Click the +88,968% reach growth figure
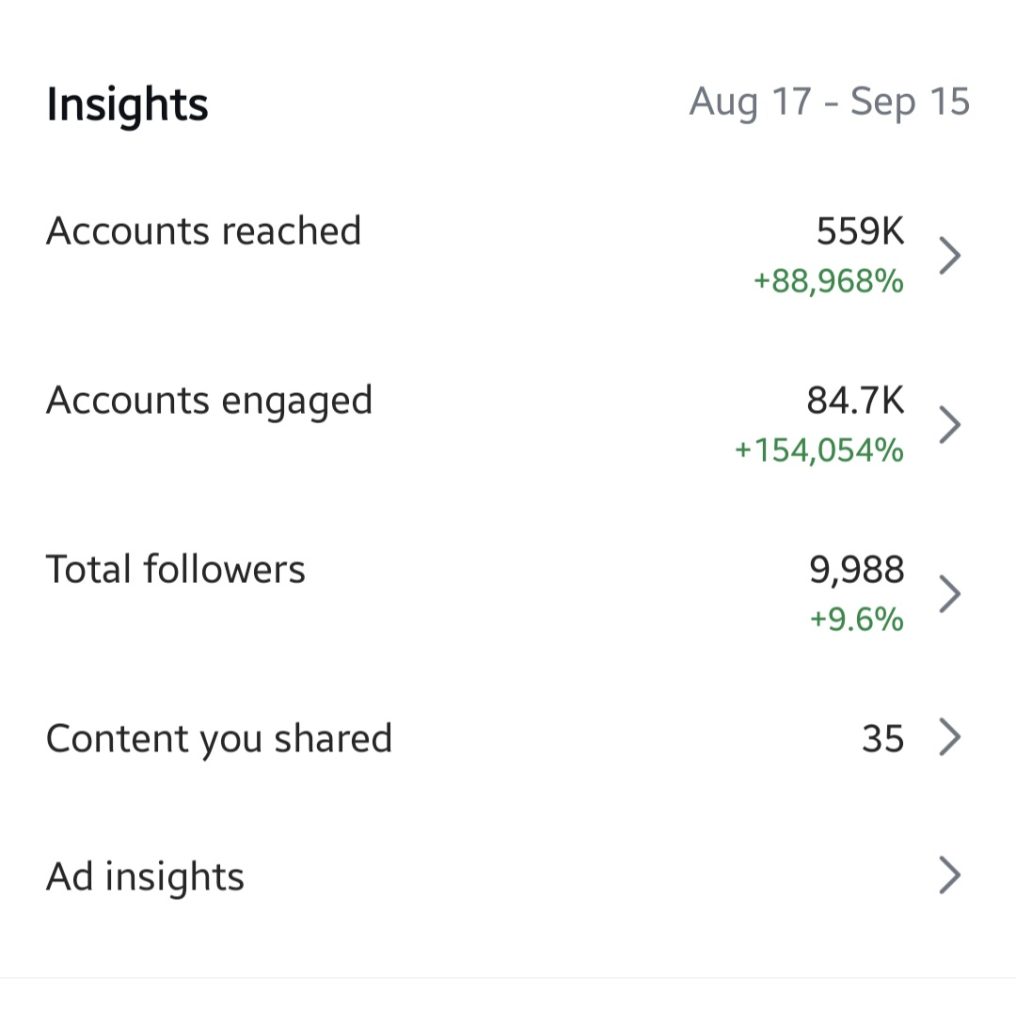 pyautogui.click(x=828, y=281)
